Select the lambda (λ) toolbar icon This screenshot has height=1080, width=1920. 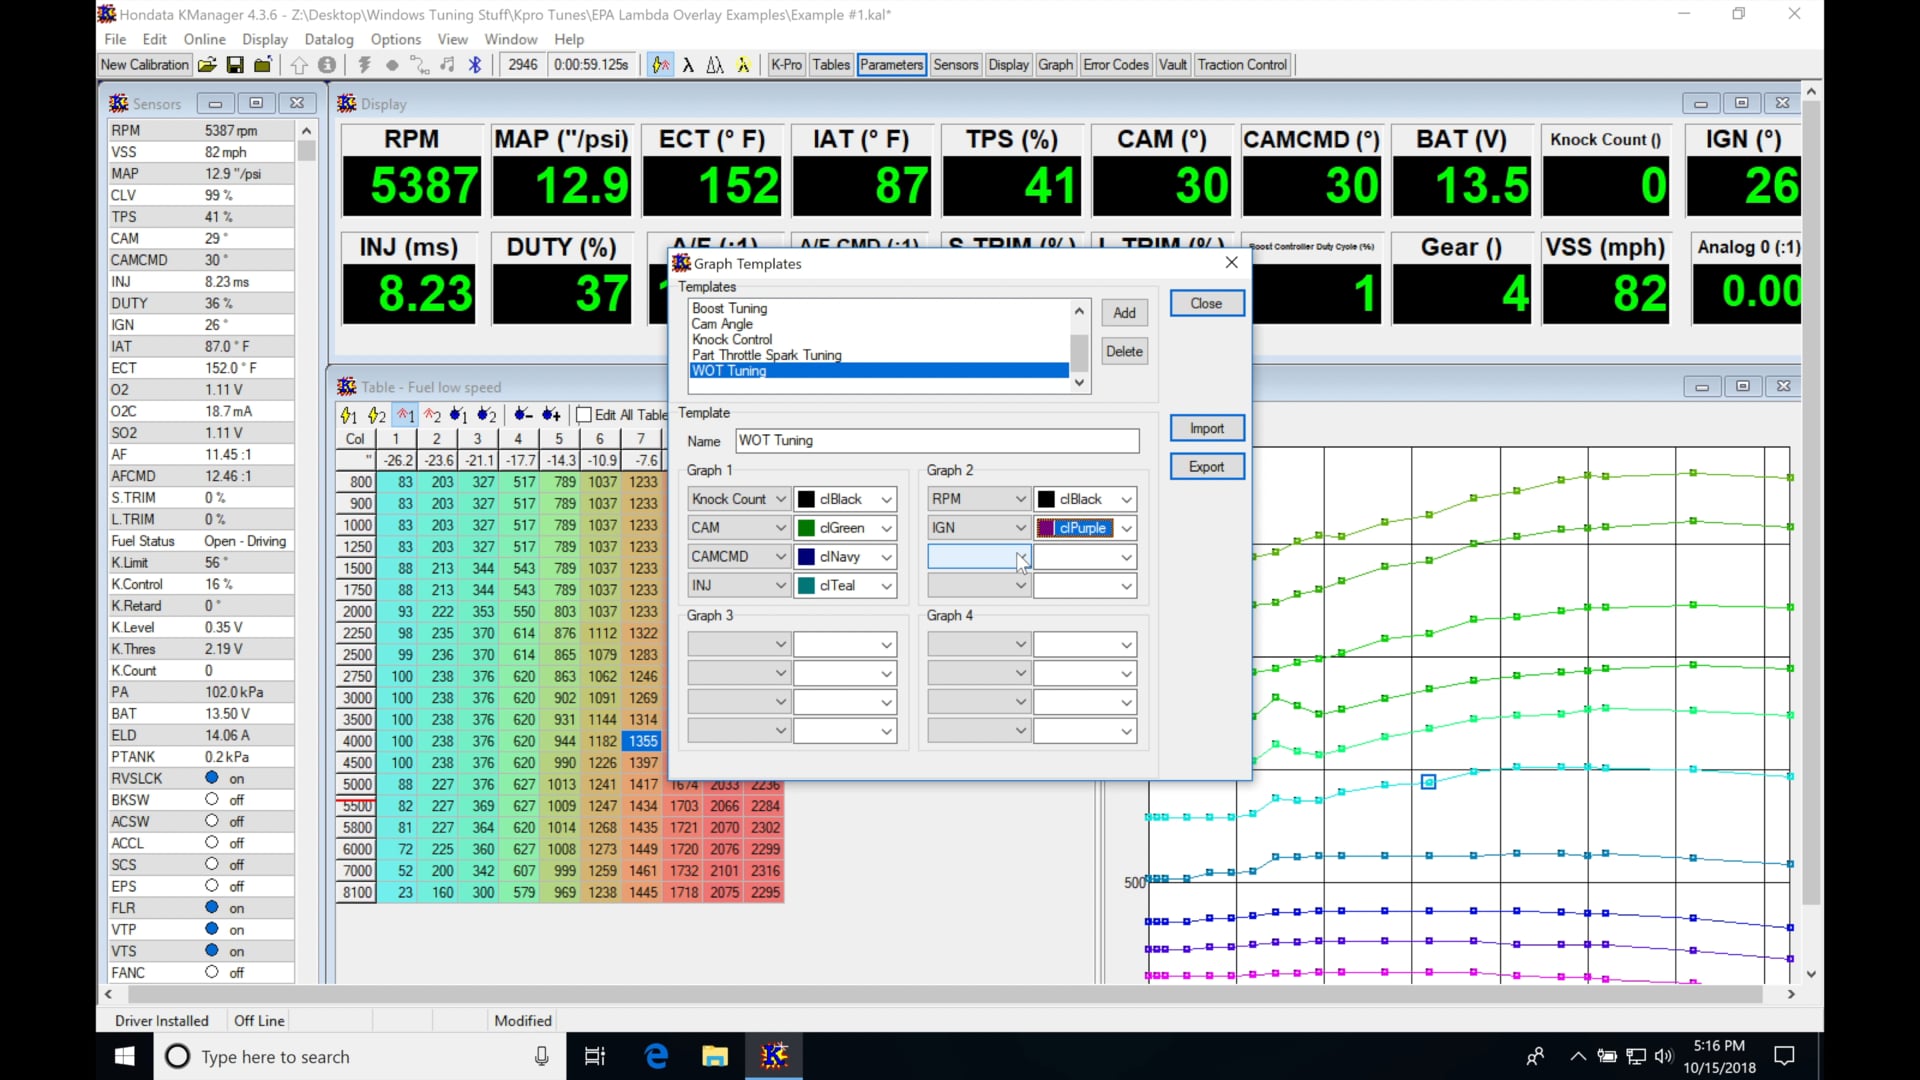coord(689,64)
